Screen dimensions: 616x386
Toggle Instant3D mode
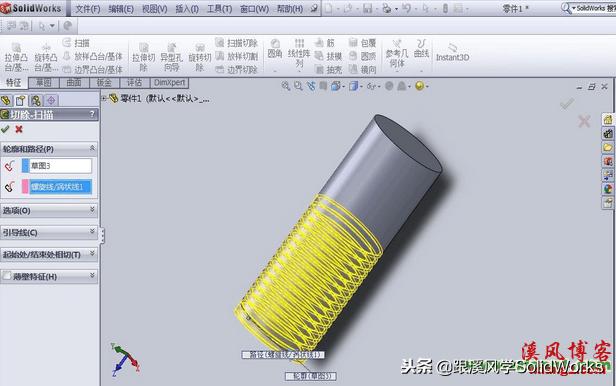tap(452, 53)
